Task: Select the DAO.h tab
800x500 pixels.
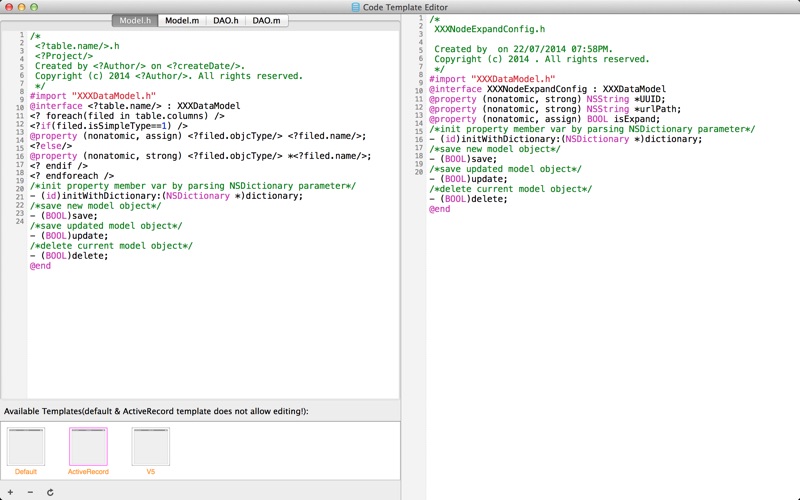Action: 226,20
